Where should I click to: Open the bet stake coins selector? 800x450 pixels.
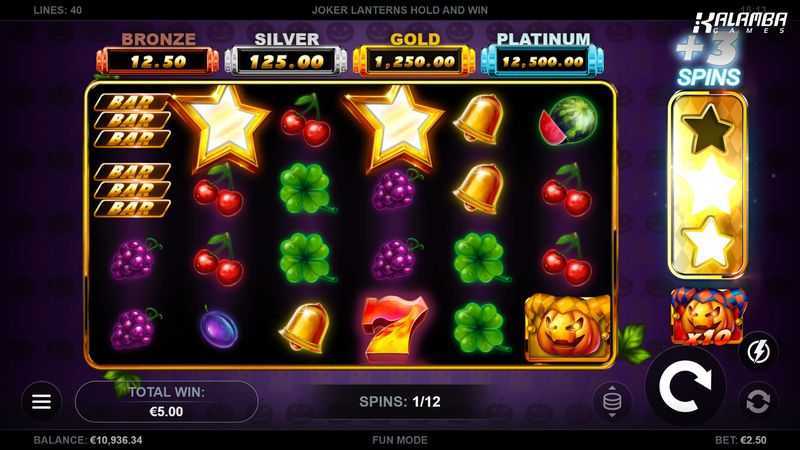click(x=612, y=402)
